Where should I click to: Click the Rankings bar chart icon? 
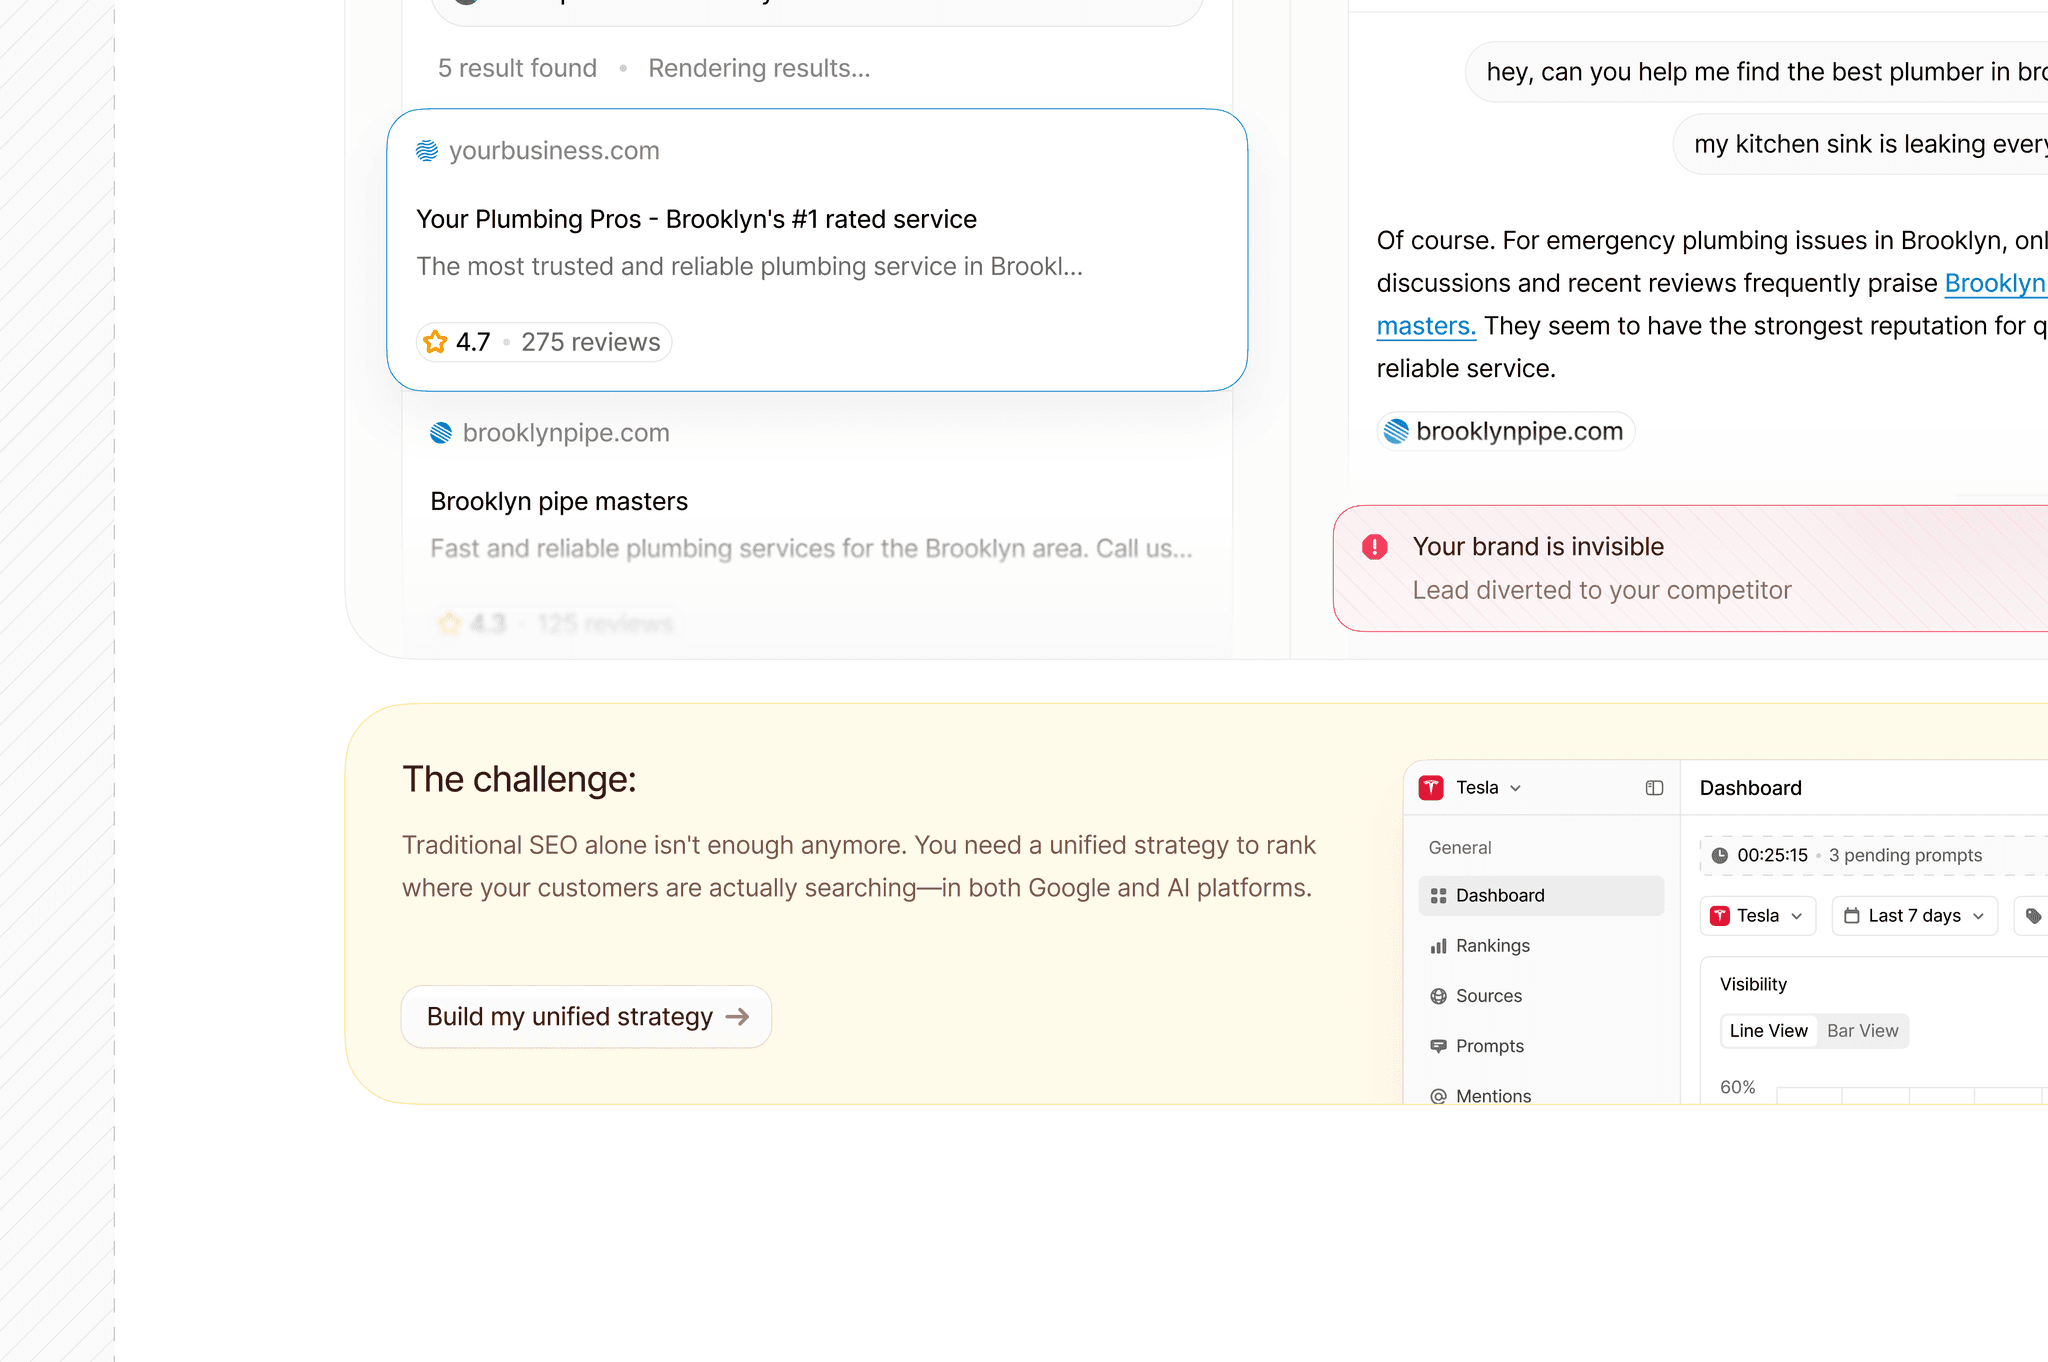[1438, 946]
